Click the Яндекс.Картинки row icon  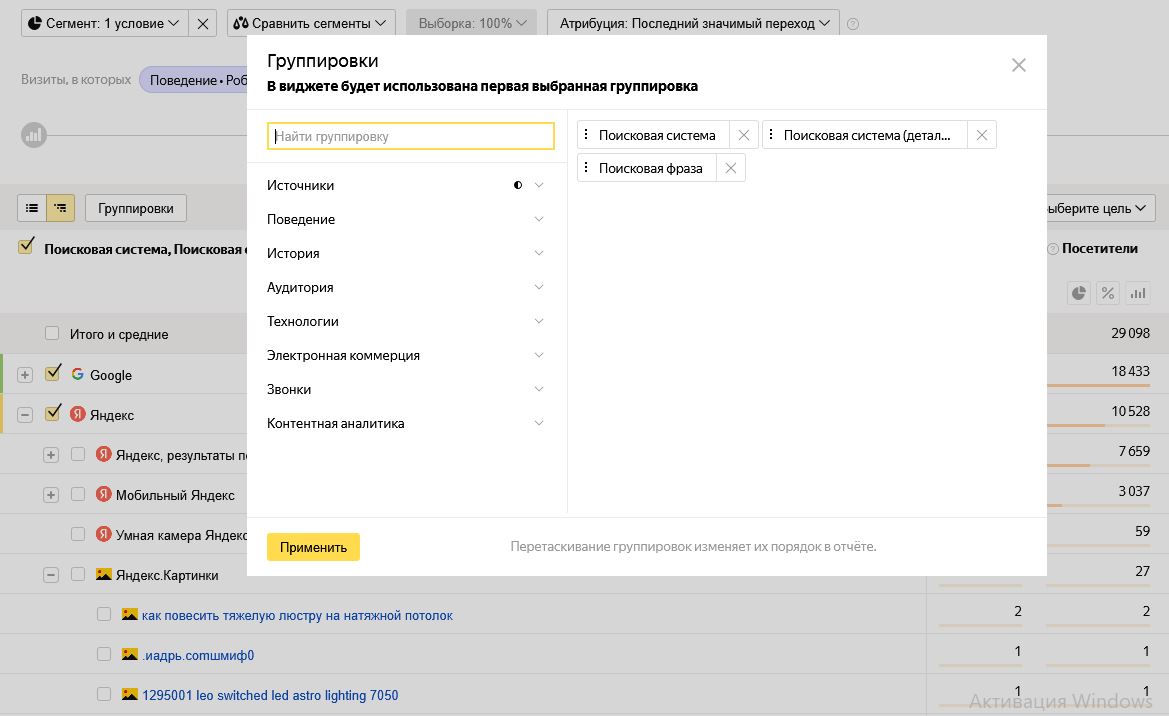(x=105, y=574)
